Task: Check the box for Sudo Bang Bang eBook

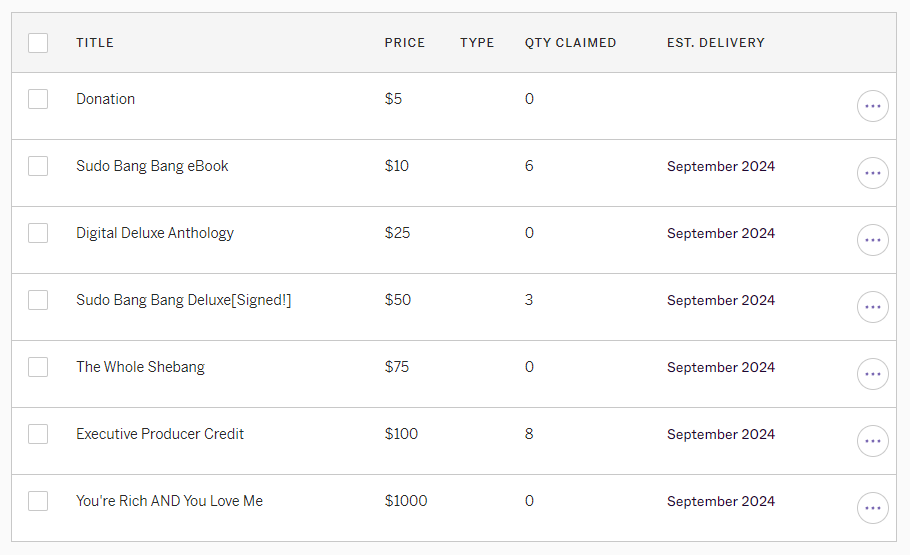Action: click(x=38, y=166)
